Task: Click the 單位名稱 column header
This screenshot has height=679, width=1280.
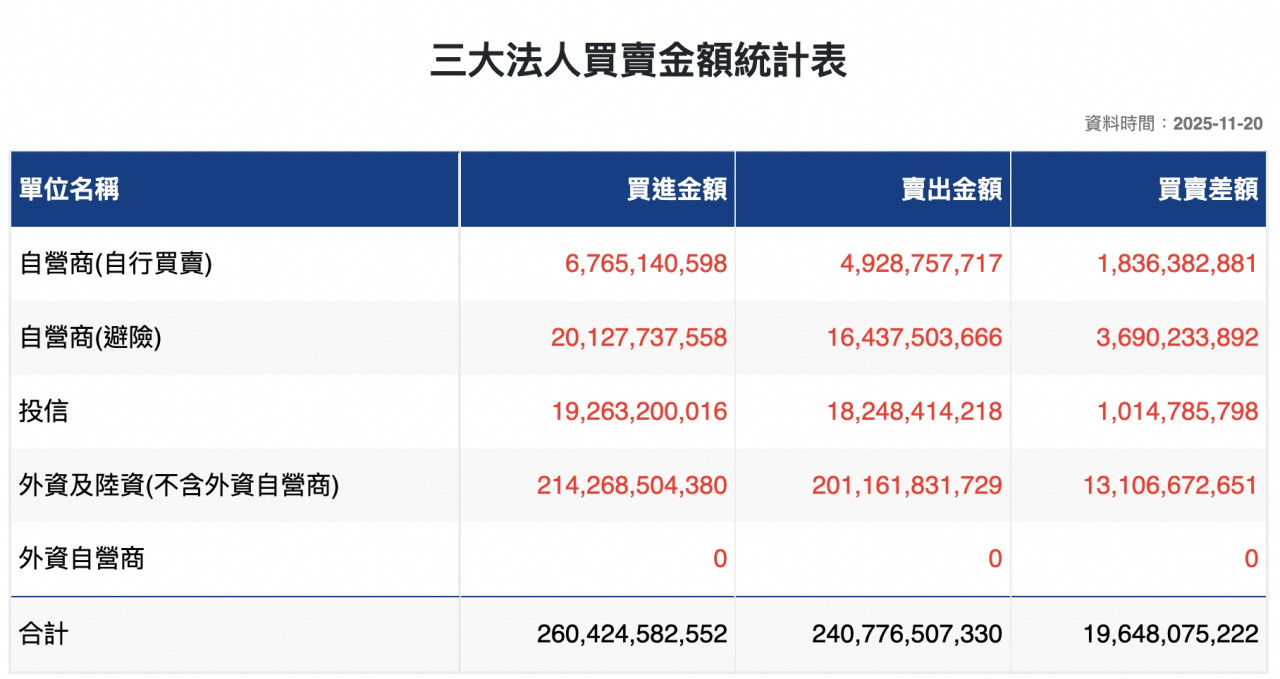Action: [70, 189]
